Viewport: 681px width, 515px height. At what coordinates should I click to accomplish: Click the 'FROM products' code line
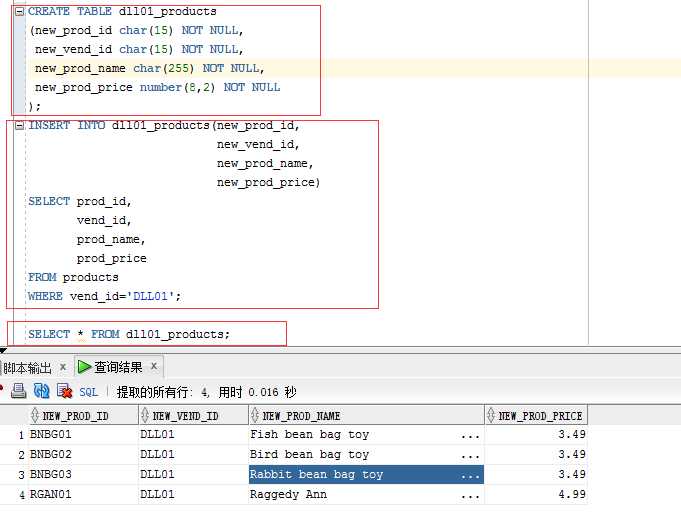click(73, 277)
